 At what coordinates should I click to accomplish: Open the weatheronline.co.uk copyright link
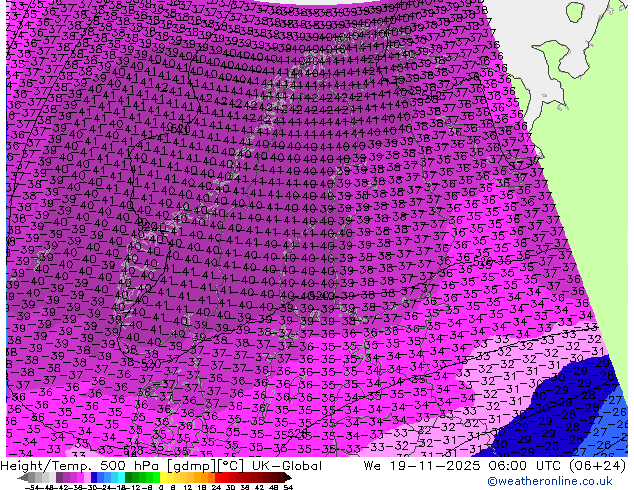pos(550,481)
